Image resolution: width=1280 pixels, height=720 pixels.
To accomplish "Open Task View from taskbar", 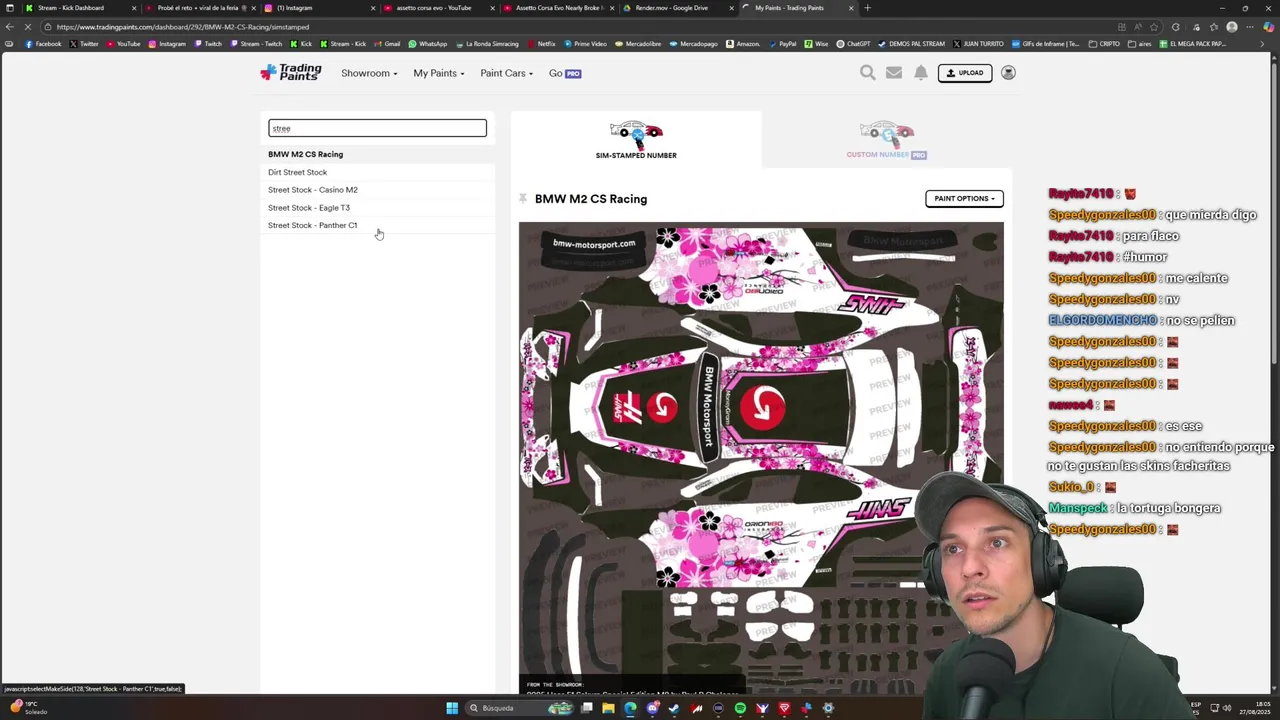I will 587,708.
